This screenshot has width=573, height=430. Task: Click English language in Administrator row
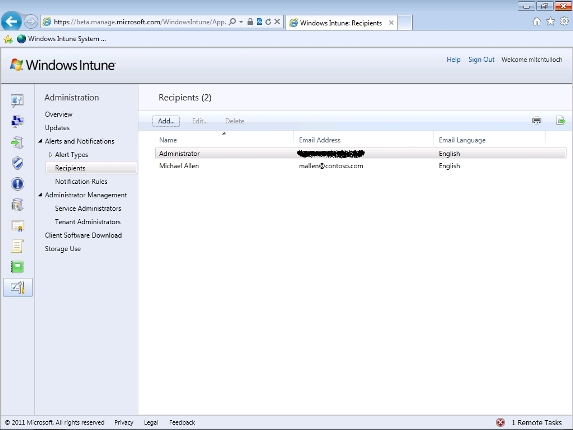[449, 154]
